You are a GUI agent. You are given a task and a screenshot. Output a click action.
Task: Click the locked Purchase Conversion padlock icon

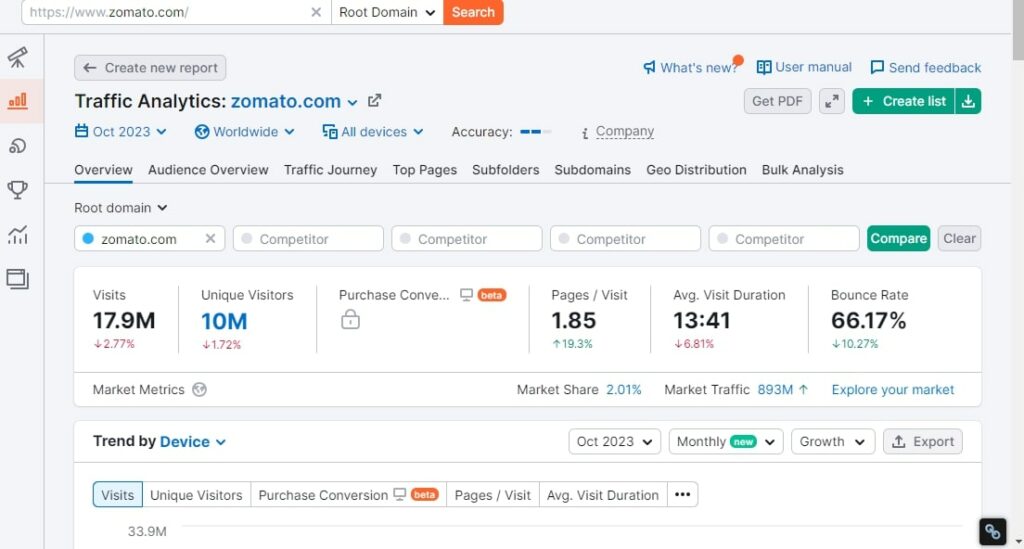point(351,319)
